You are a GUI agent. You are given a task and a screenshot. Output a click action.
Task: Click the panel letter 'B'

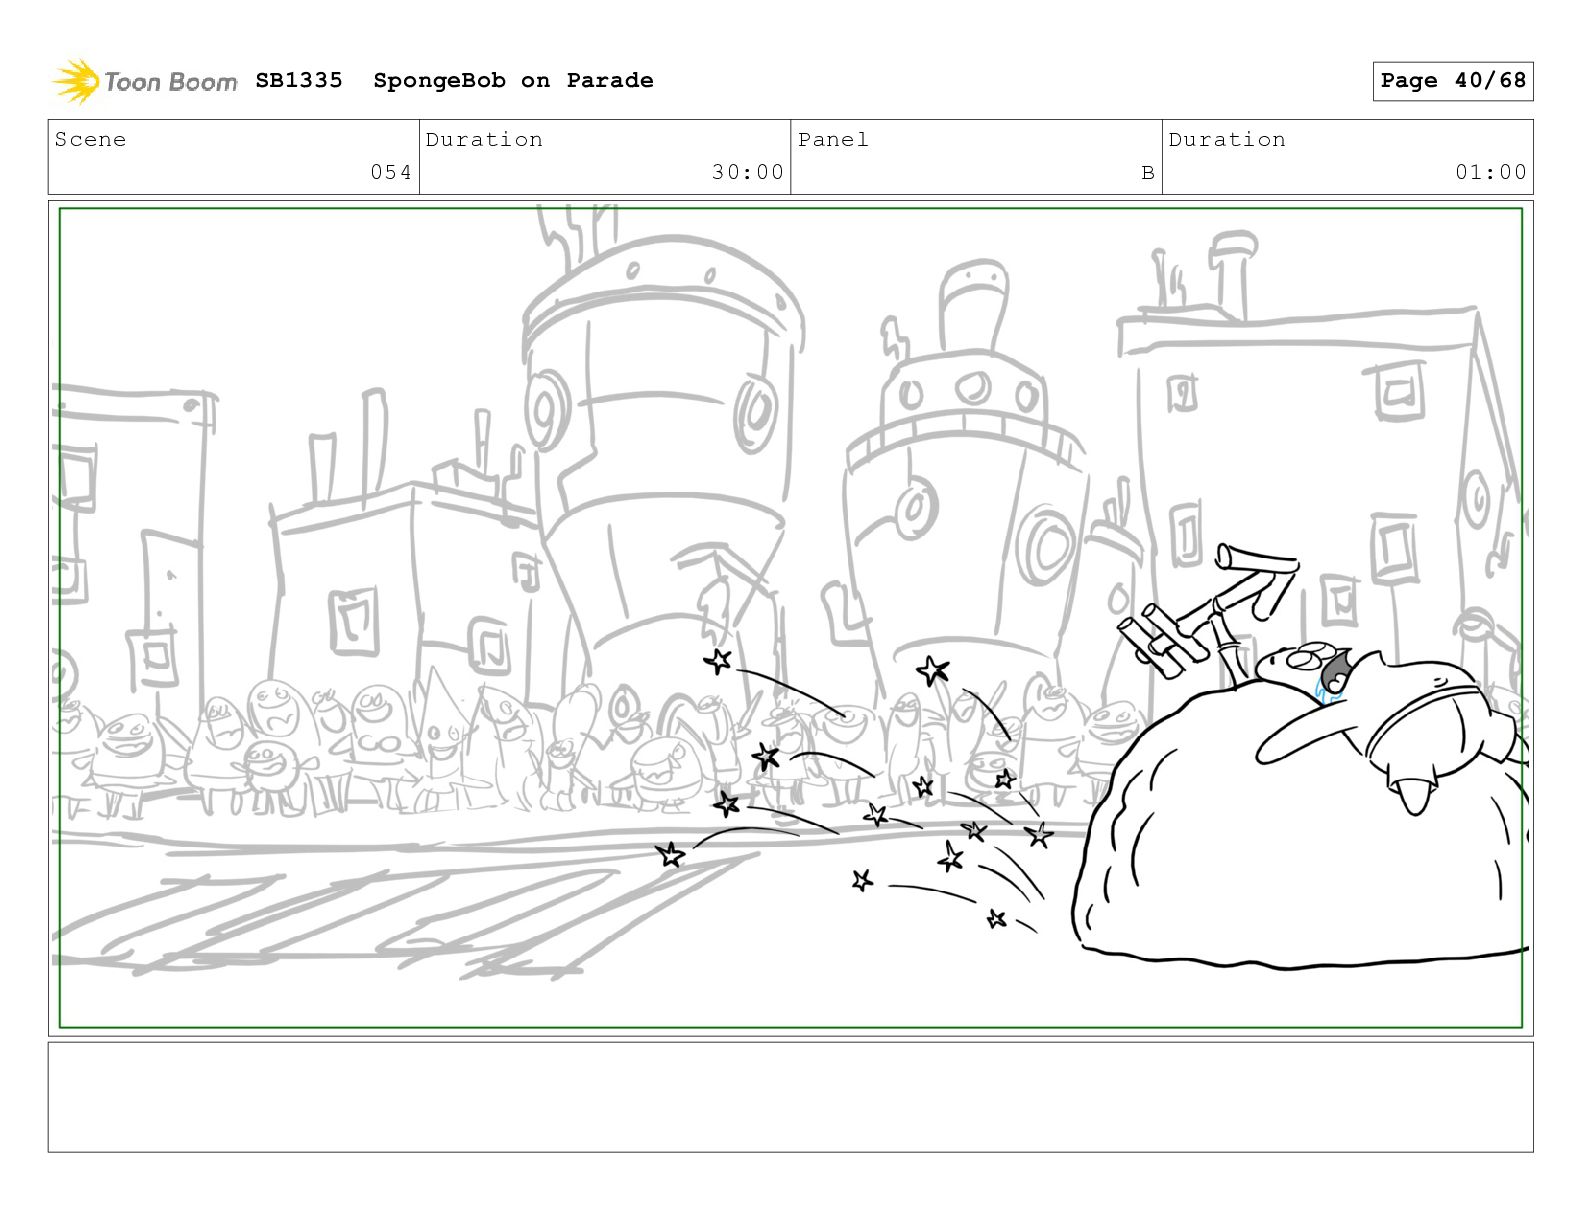tap(1148, 173)
